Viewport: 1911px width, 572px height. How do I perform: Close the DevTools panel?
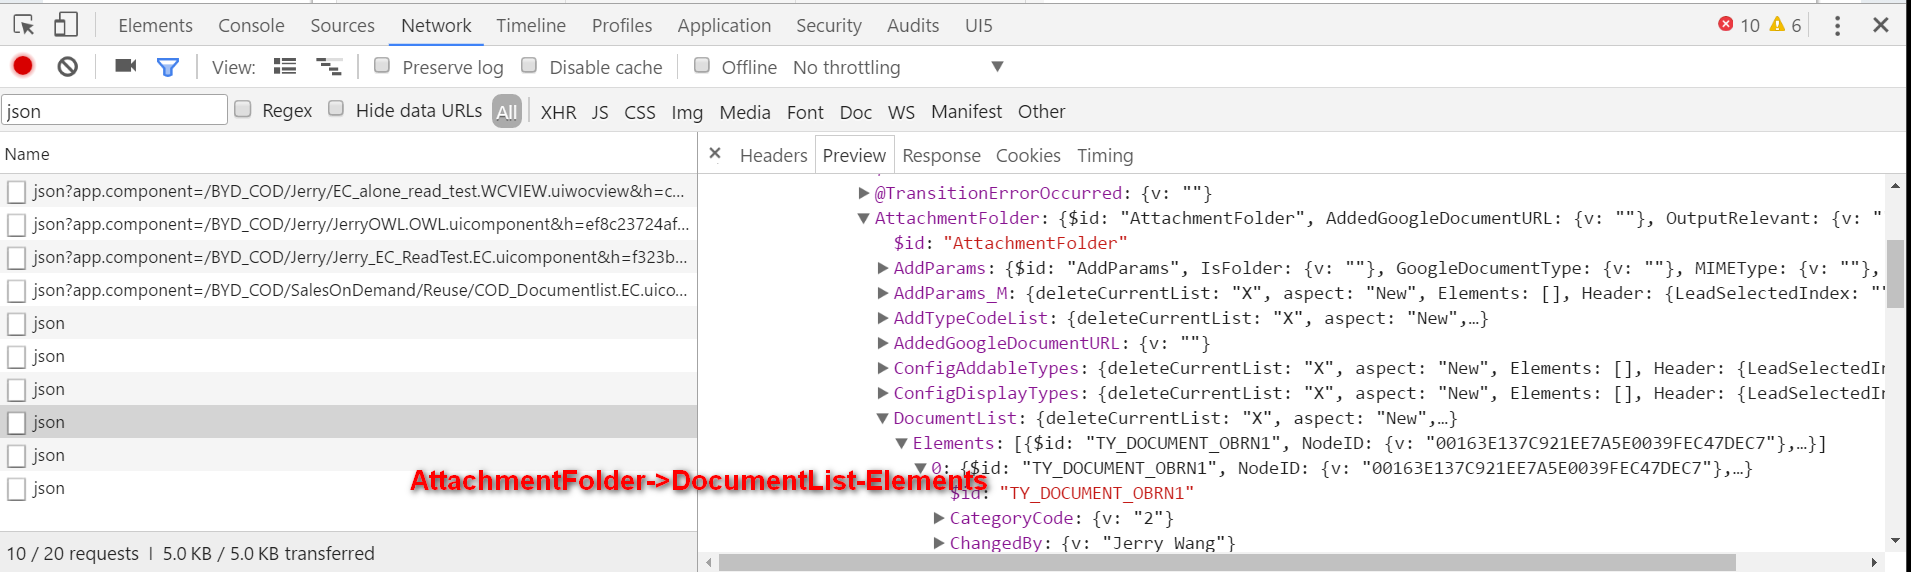coord(1880,25)
